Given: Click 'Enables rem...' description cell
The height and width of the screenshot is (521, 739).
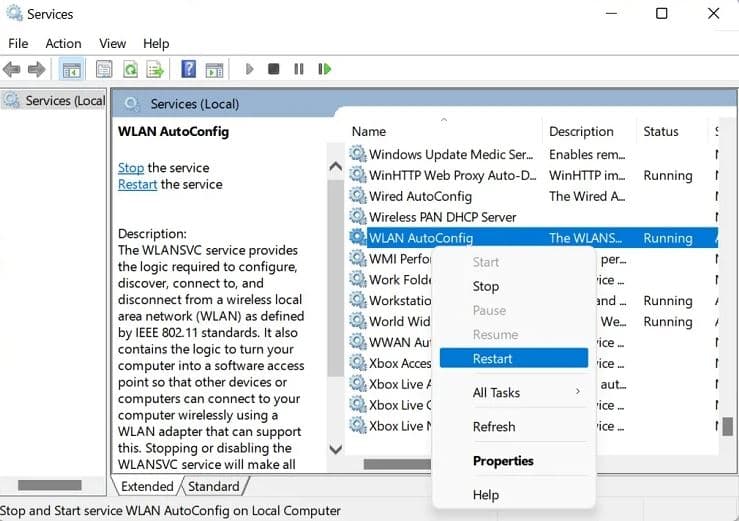Looking at the screenshot, I should (587, 154).
